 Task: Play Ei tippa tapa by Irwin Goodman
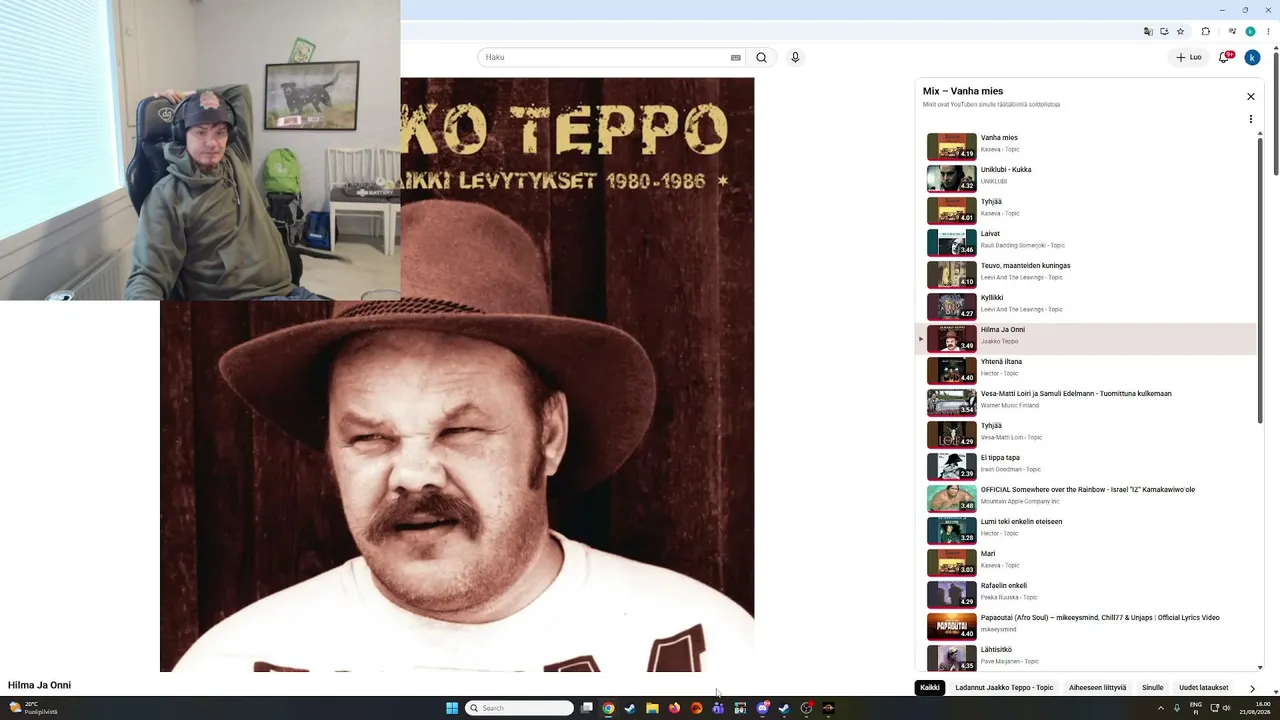(x=1085, y=466)
